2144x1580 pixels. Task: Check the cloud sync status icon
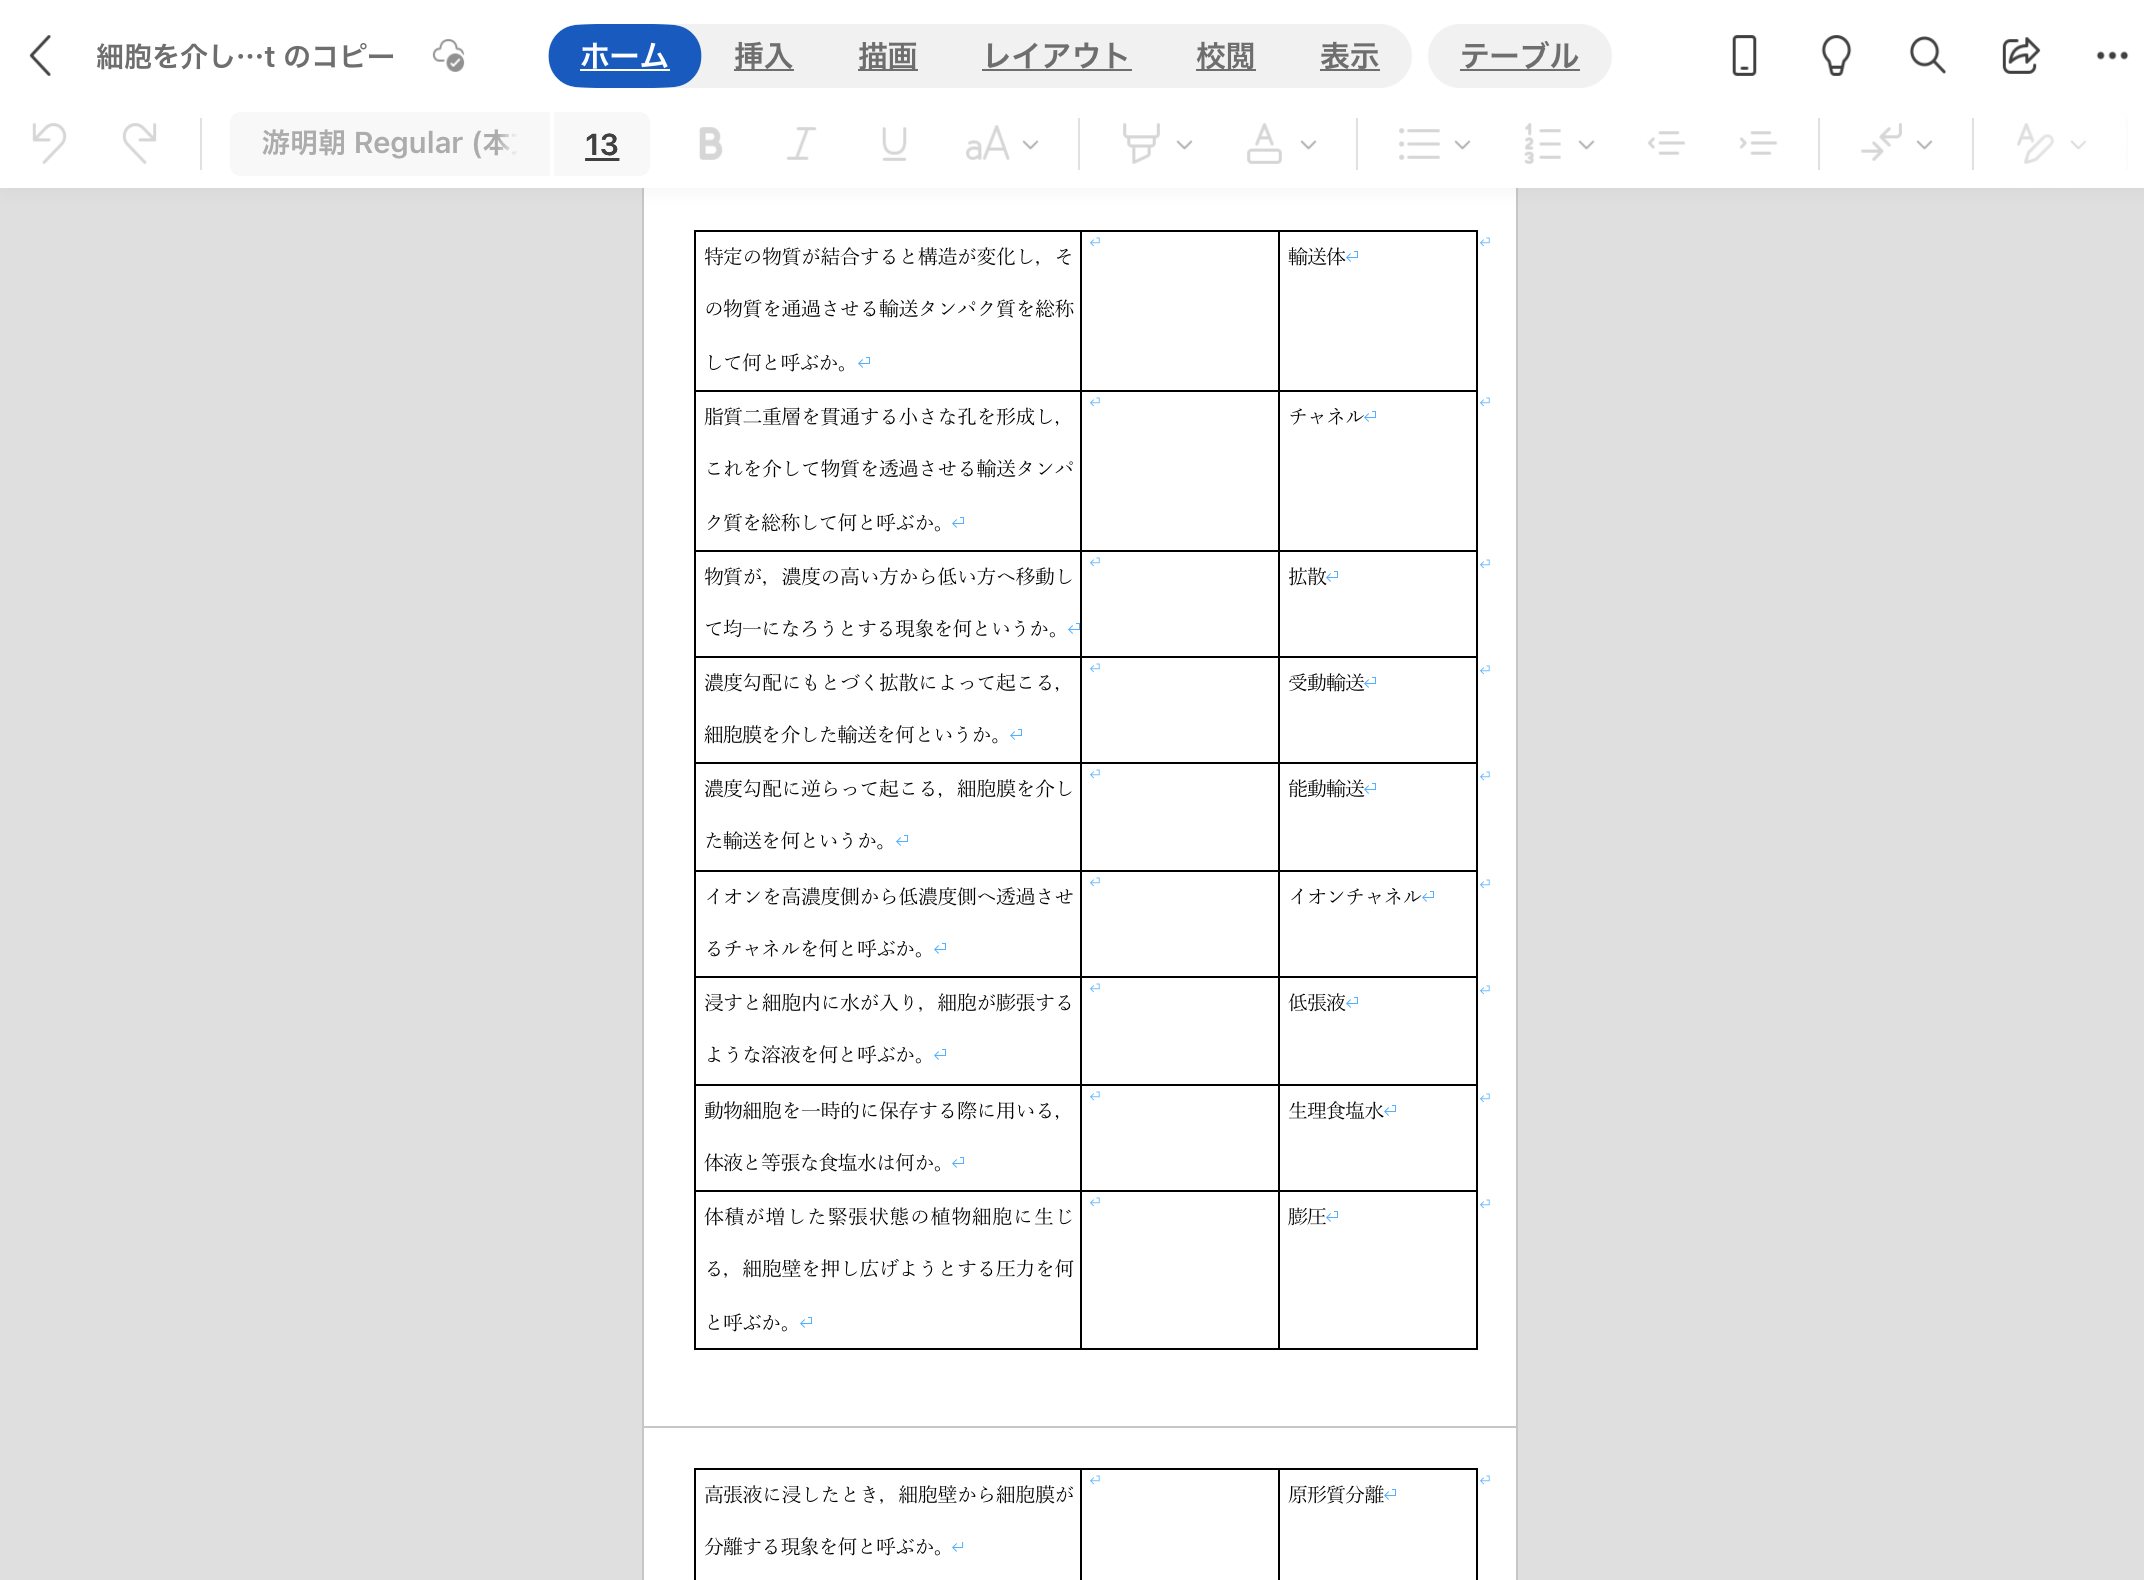tap(449, 56)
